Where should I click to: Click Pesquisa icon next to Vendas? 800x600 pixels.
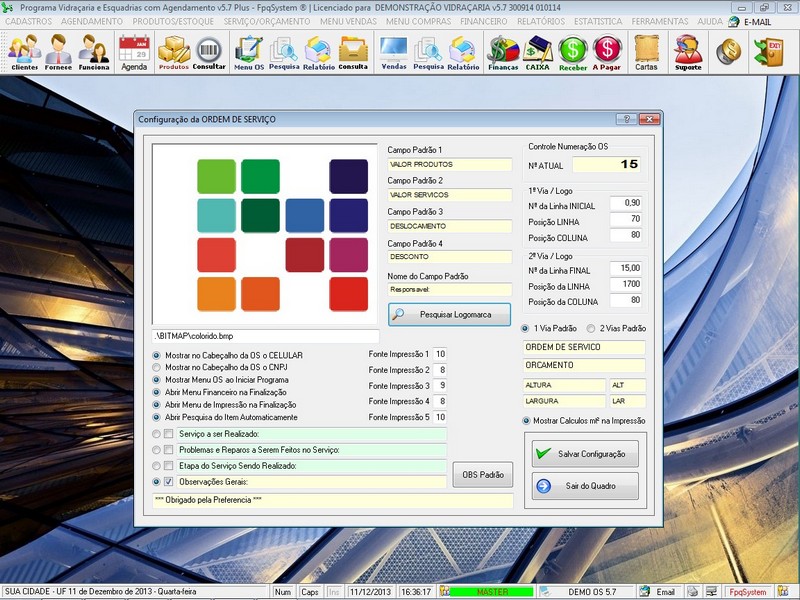coord(428,52)
